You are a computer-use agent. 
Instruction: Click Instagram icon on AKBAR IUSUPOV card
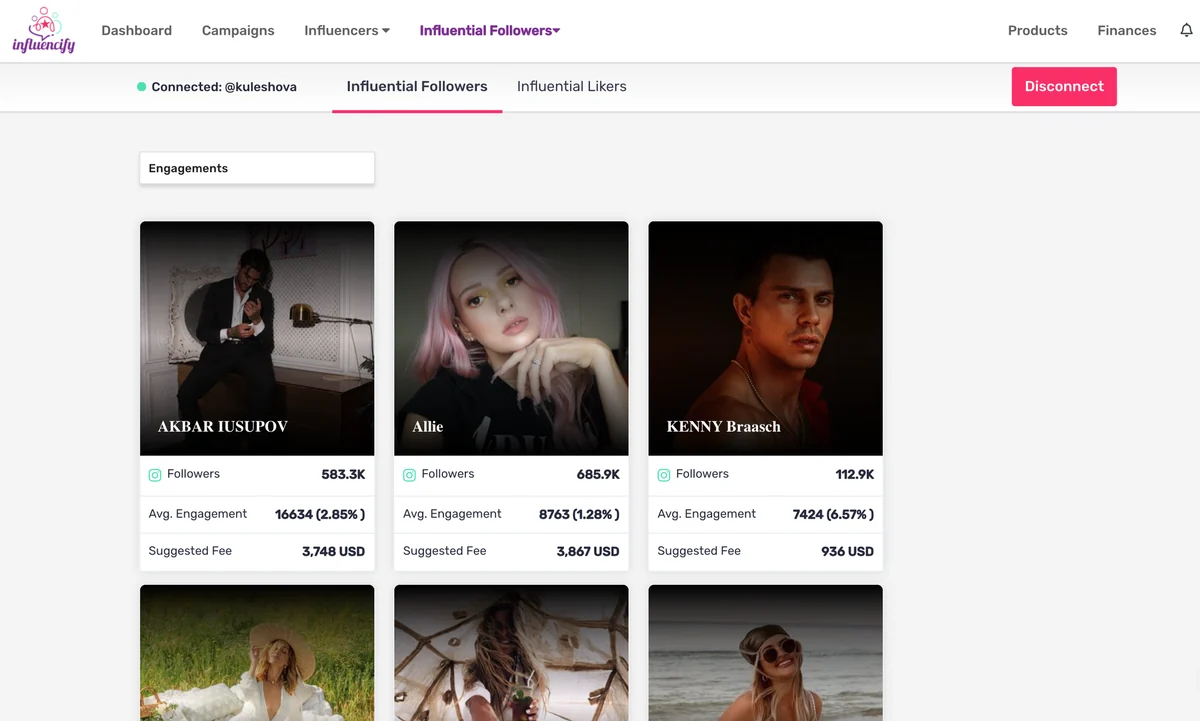point(155,475)
